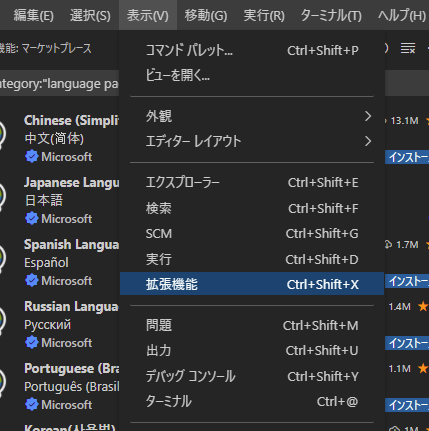Select 拡張機能 from the View menu
This screenshot has width=429, height=431.
pos(252,284)
